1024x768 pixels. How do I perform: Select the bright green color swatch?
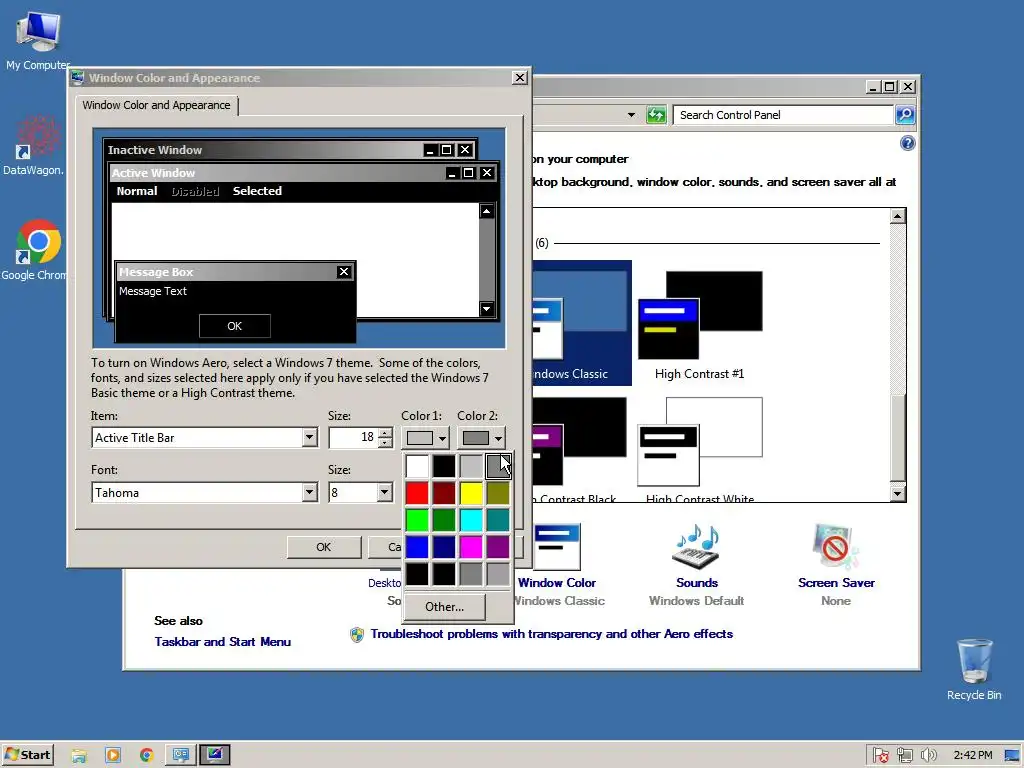click(417, 520)
